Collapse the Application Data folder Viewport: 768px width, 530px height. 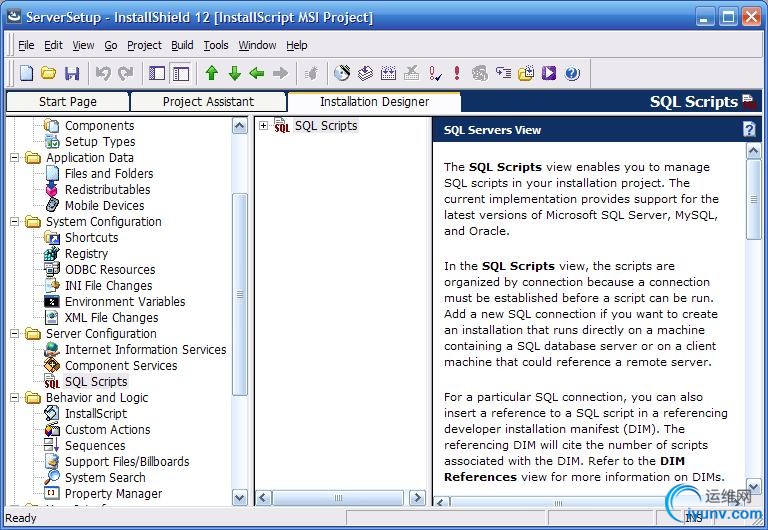tap(15, 158)
